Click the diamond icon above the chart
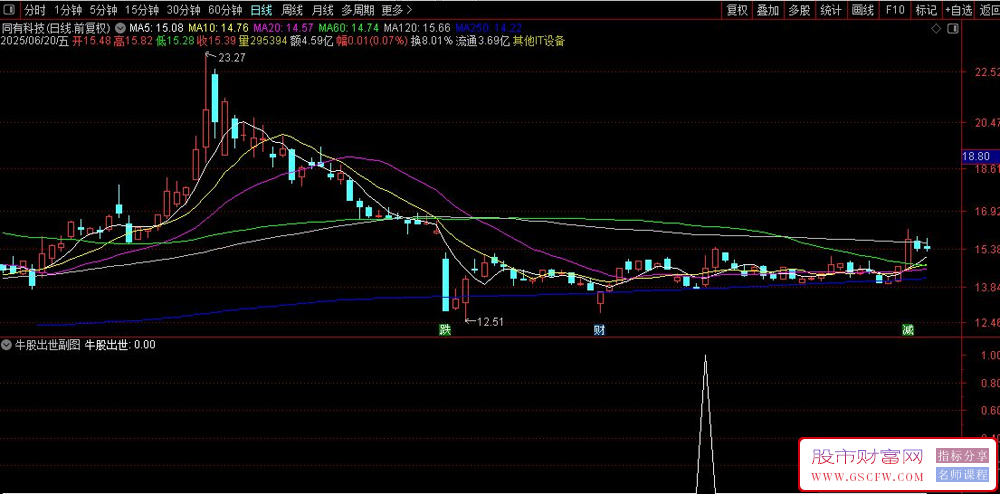 tap(936, 29)
